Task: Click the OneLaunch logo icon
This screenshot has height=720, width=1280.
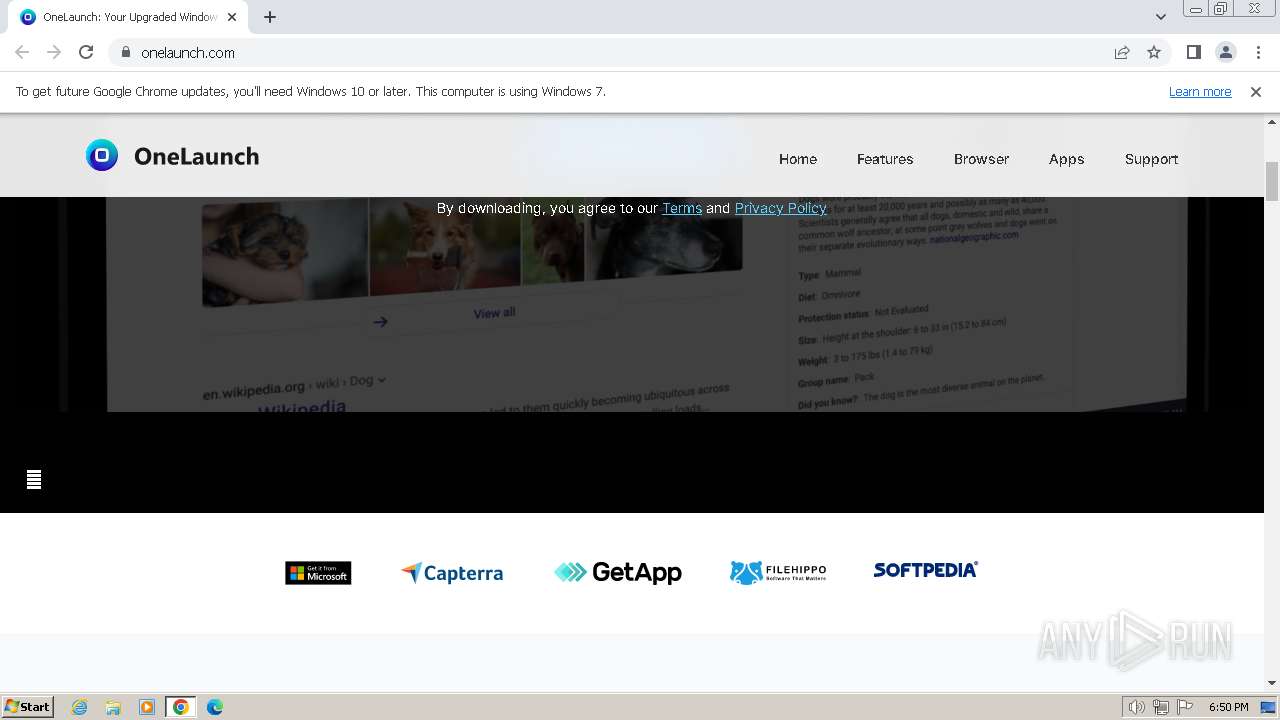Action: click(102, 155)
